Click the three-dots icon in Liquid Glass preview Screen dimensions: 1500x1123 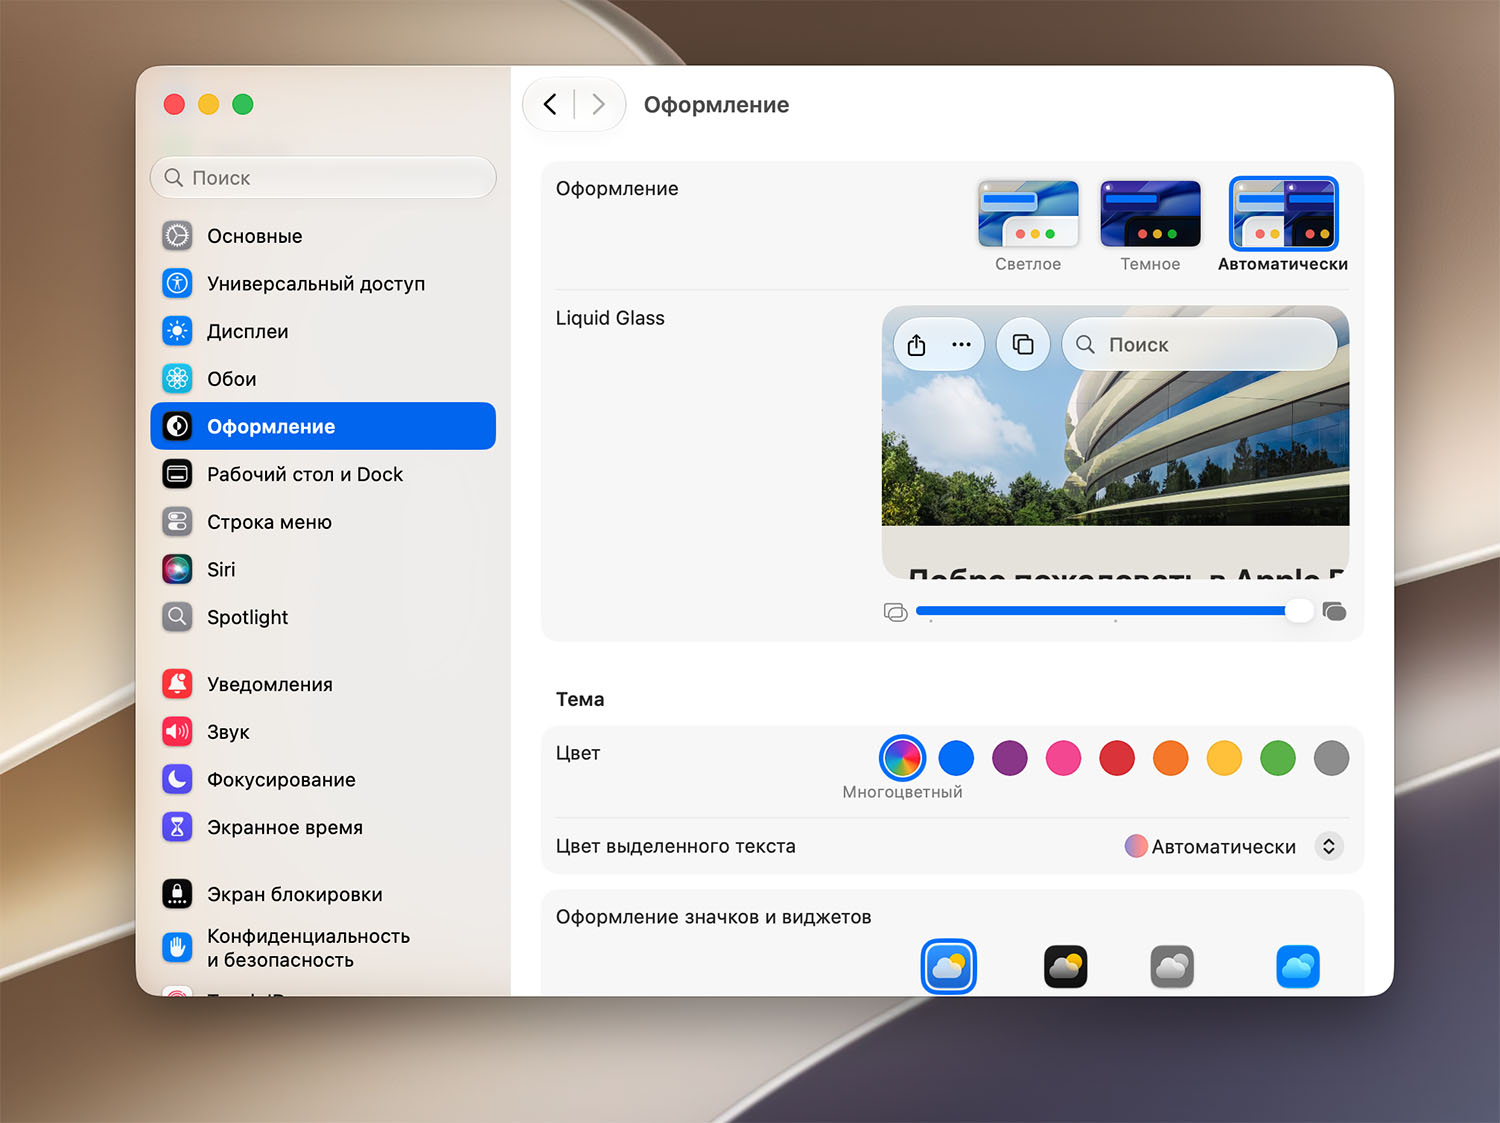click(961, 345)
